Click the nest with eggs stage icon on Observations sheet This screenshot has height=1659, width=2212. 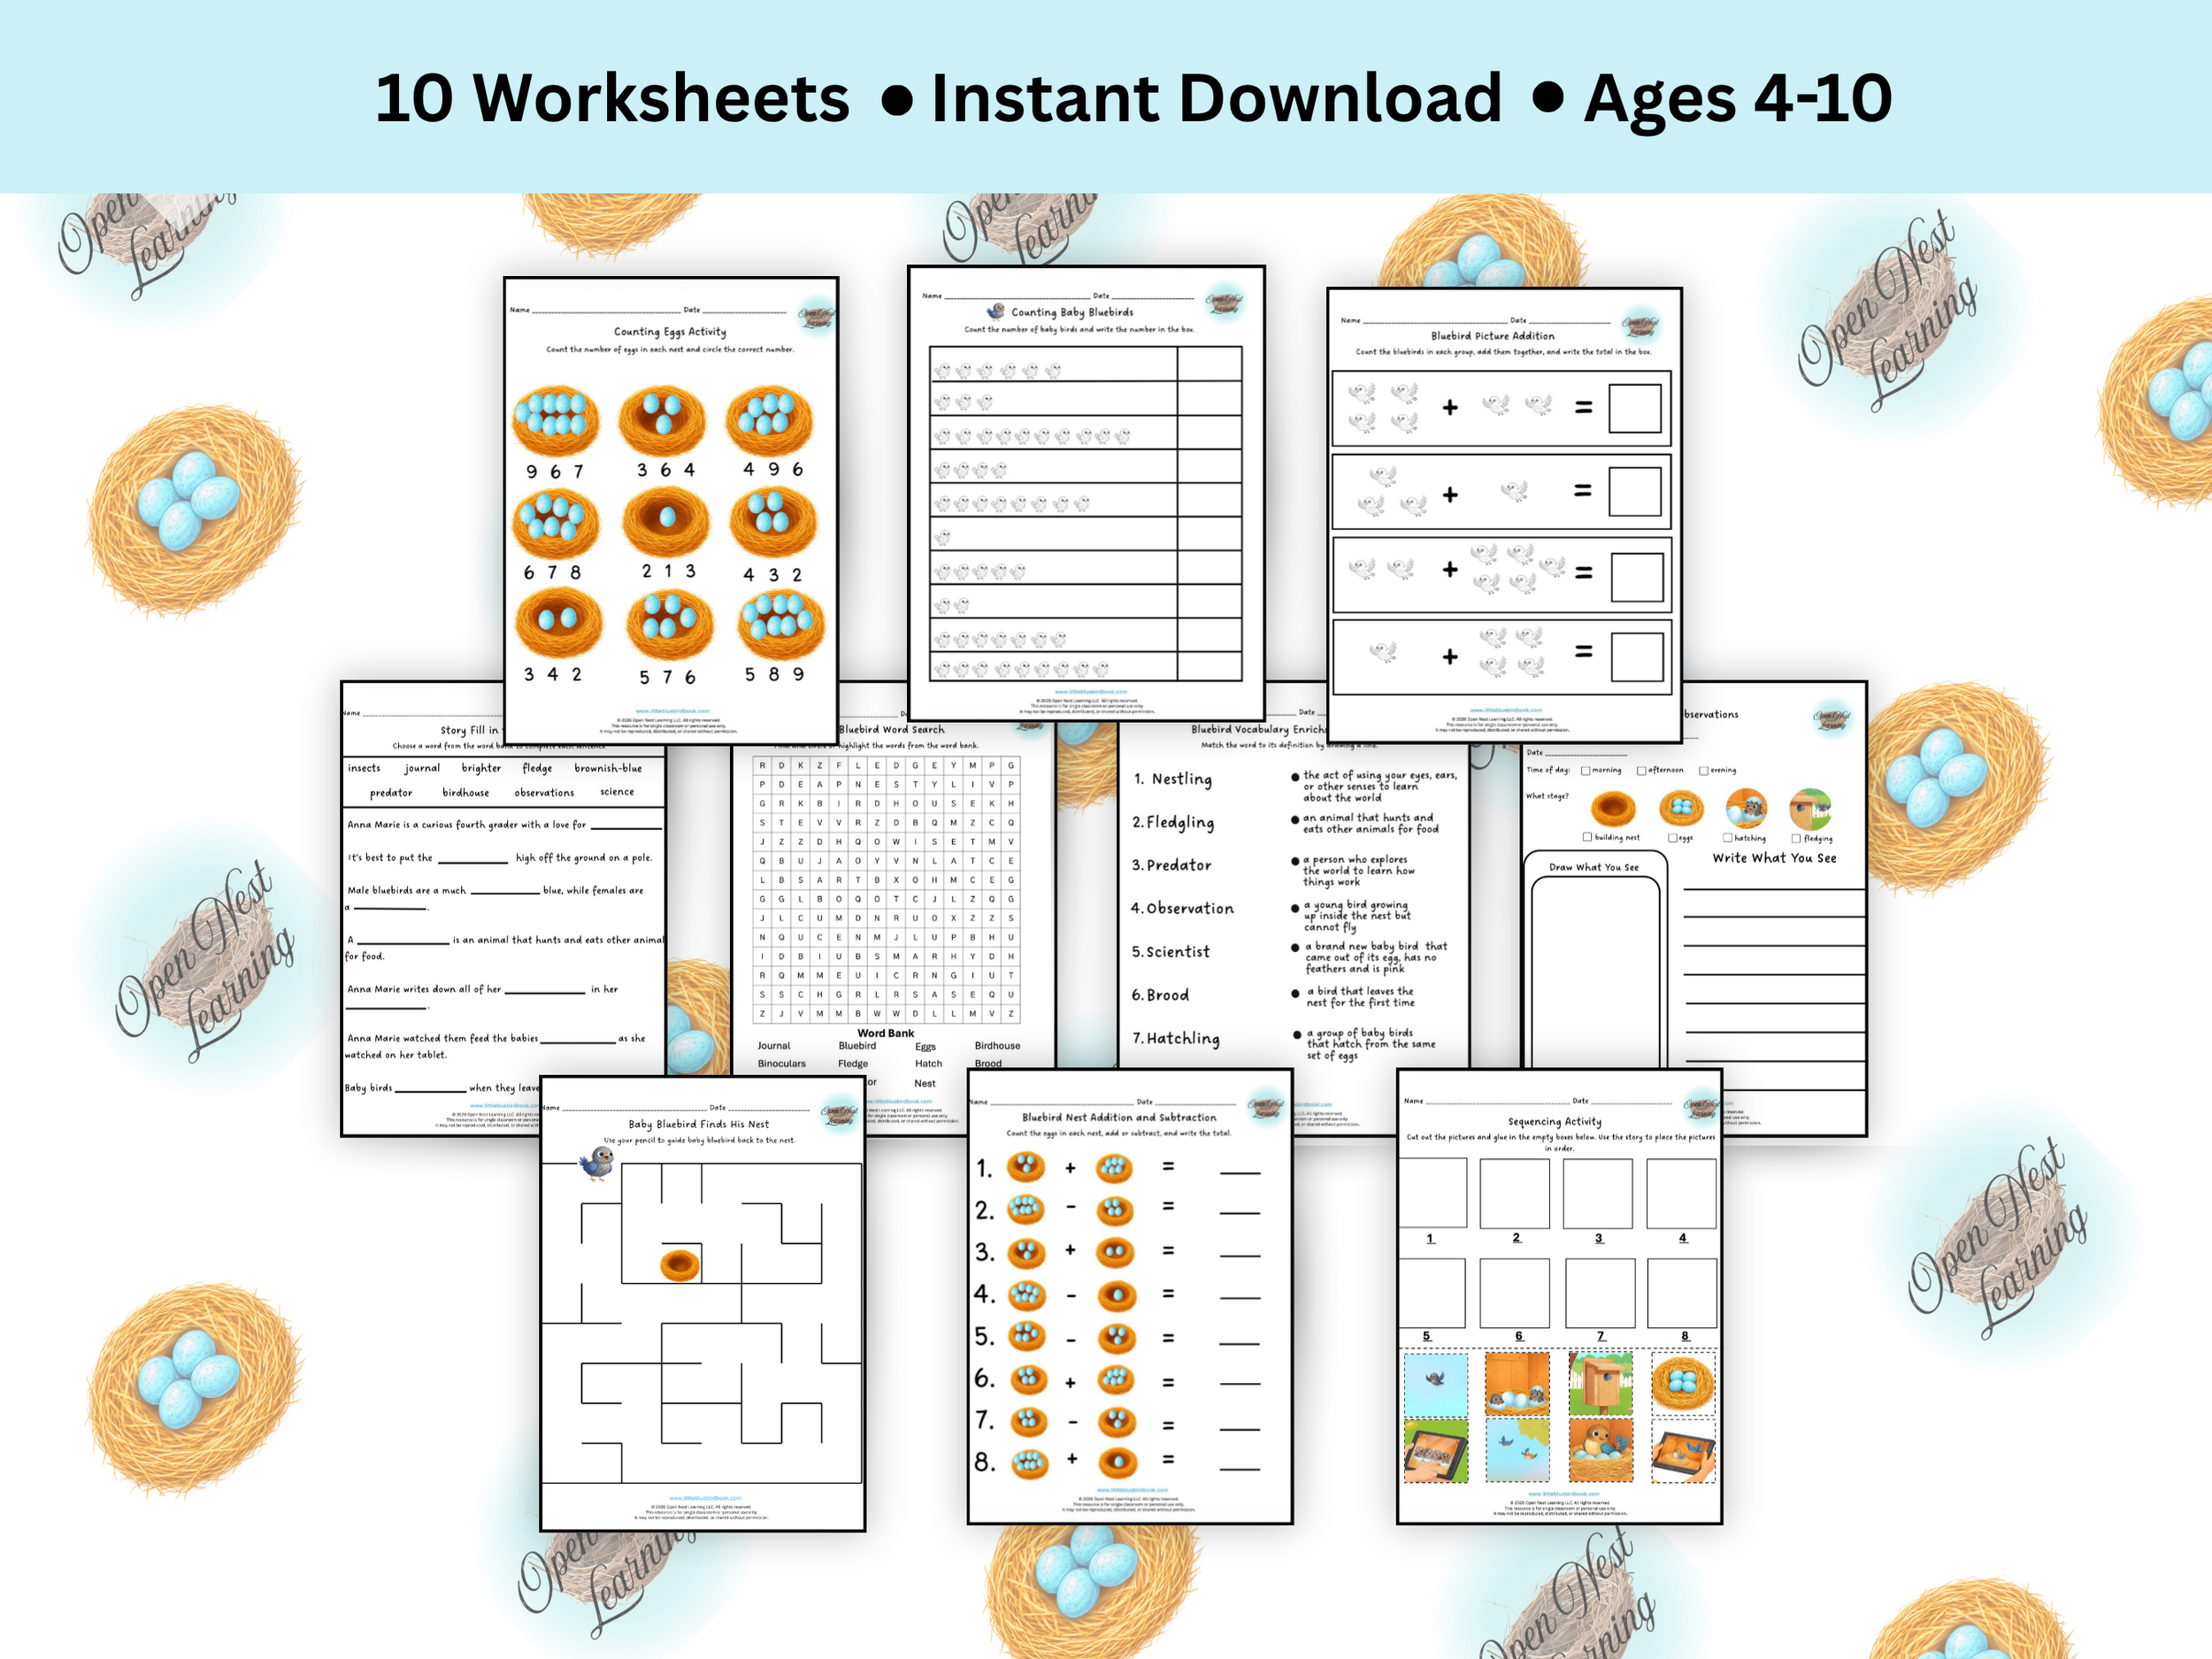coord(1681,807)
